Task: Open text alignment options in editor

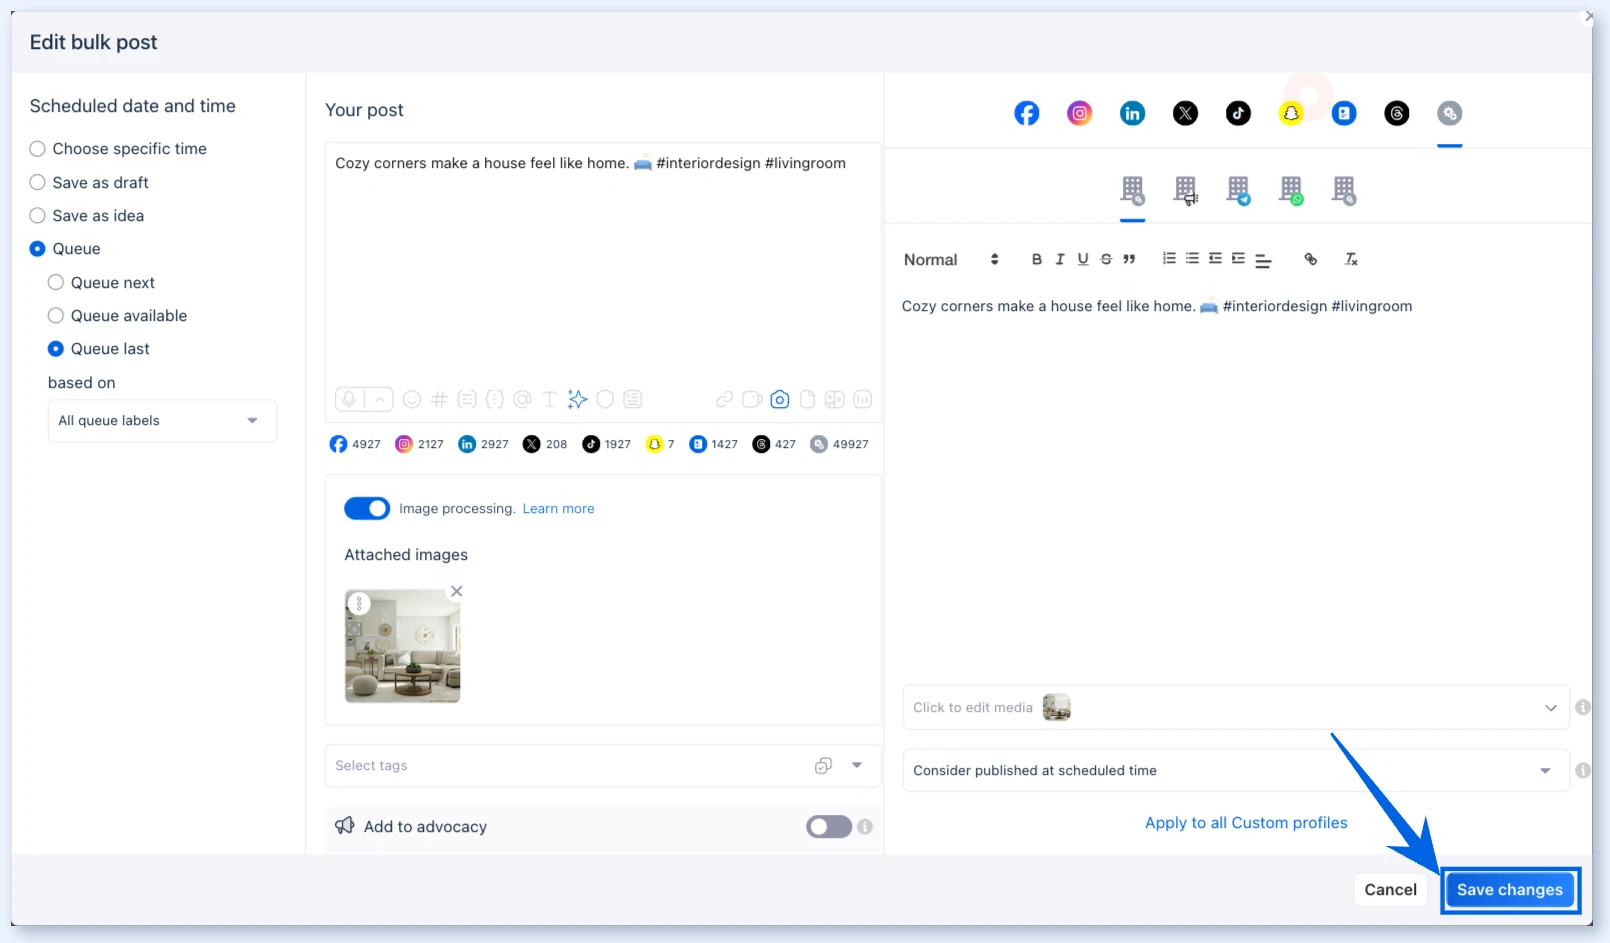Action: click(x=1263, y=260)
